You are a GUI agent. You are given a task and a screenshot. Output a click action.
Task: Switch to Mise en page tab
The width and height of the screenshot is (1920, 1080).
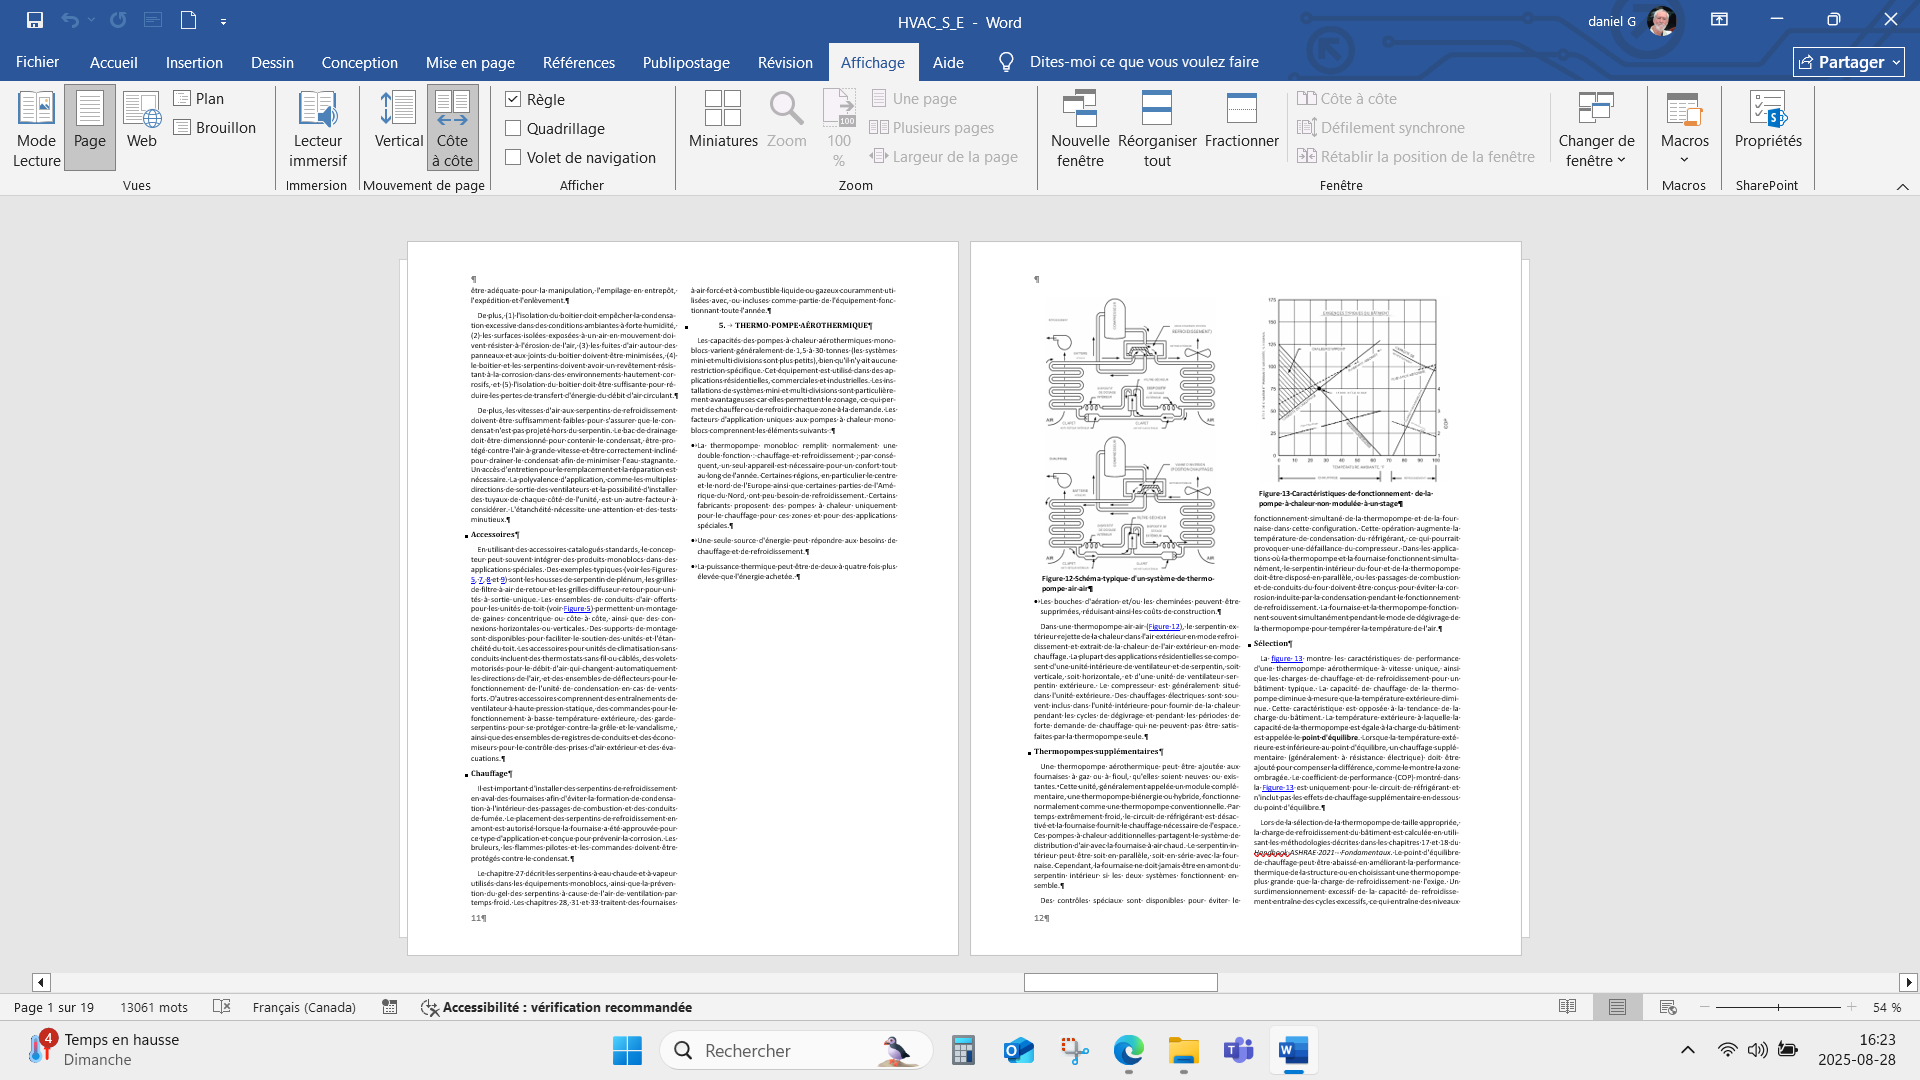coord(470,62)
